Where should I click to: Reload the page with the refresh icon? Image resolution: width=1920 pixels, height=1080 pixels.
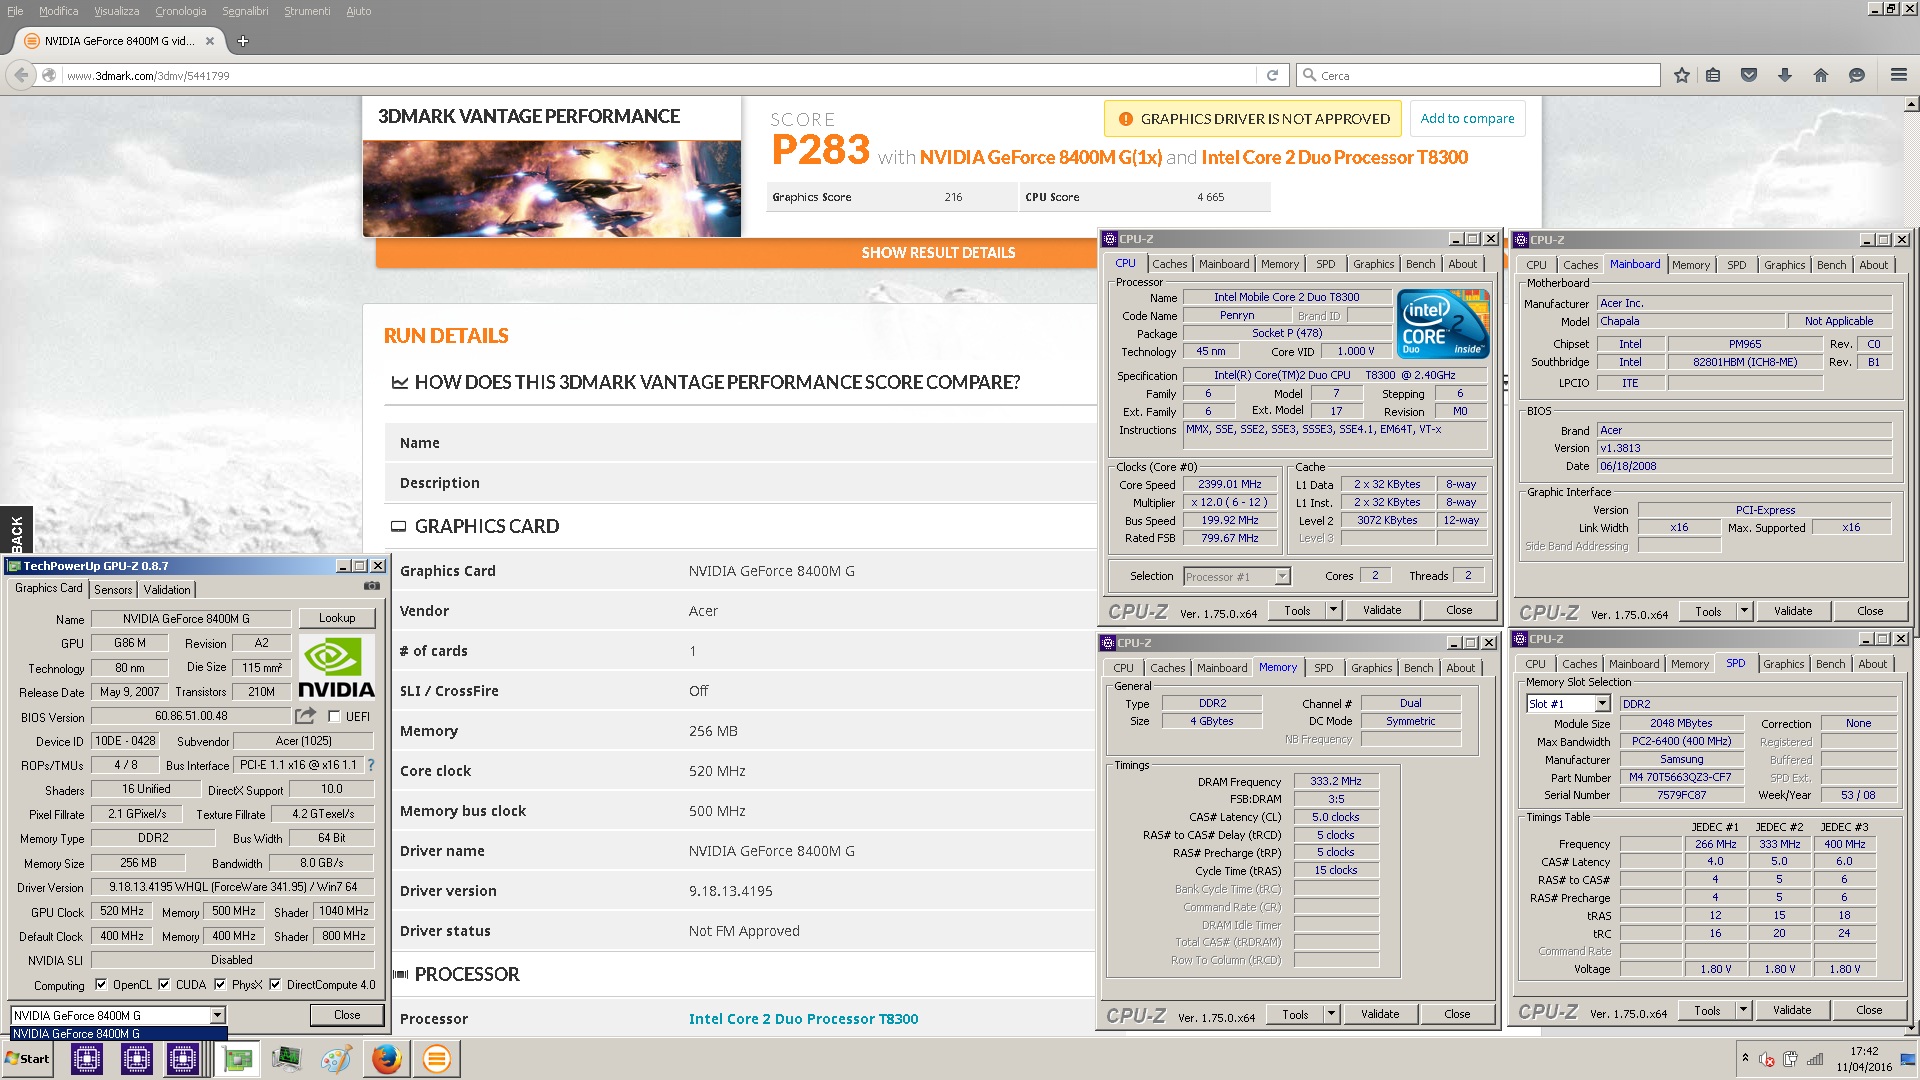point(1272,75)
